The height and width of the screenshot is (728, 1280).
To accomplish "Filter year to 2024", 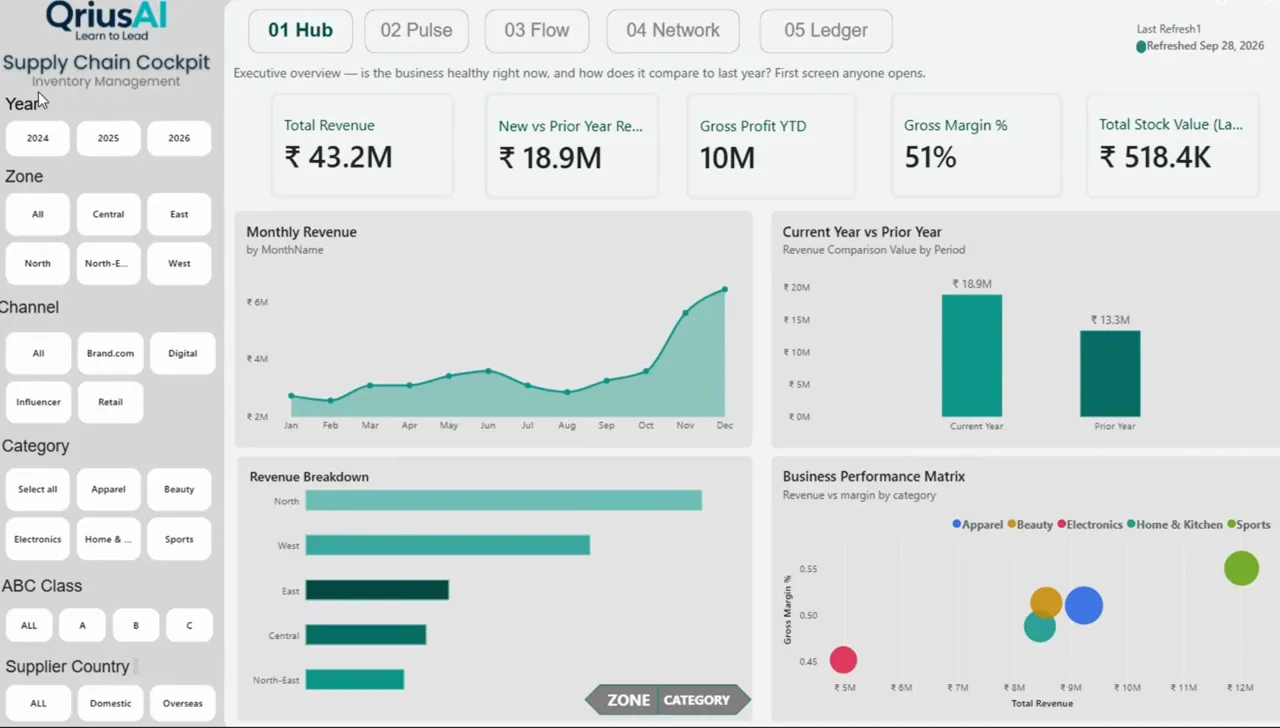I will (x=38, y=138).
